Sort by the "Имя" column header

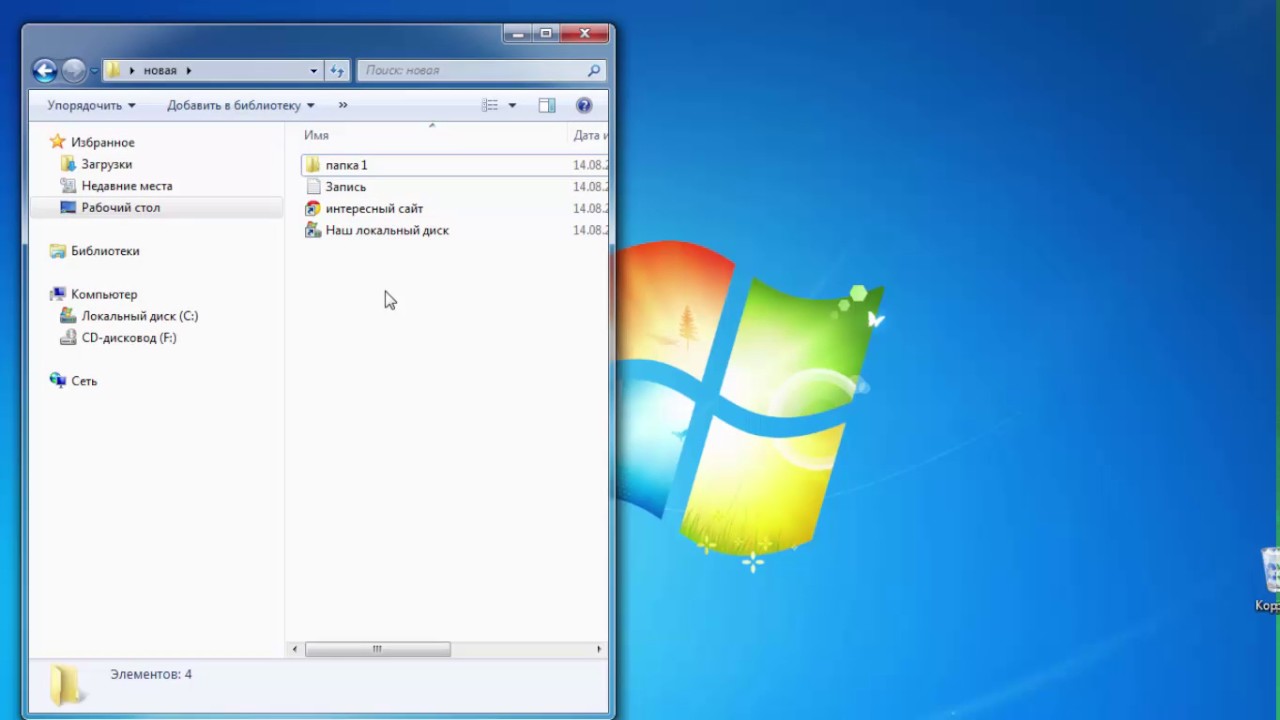tap(316, 135)
